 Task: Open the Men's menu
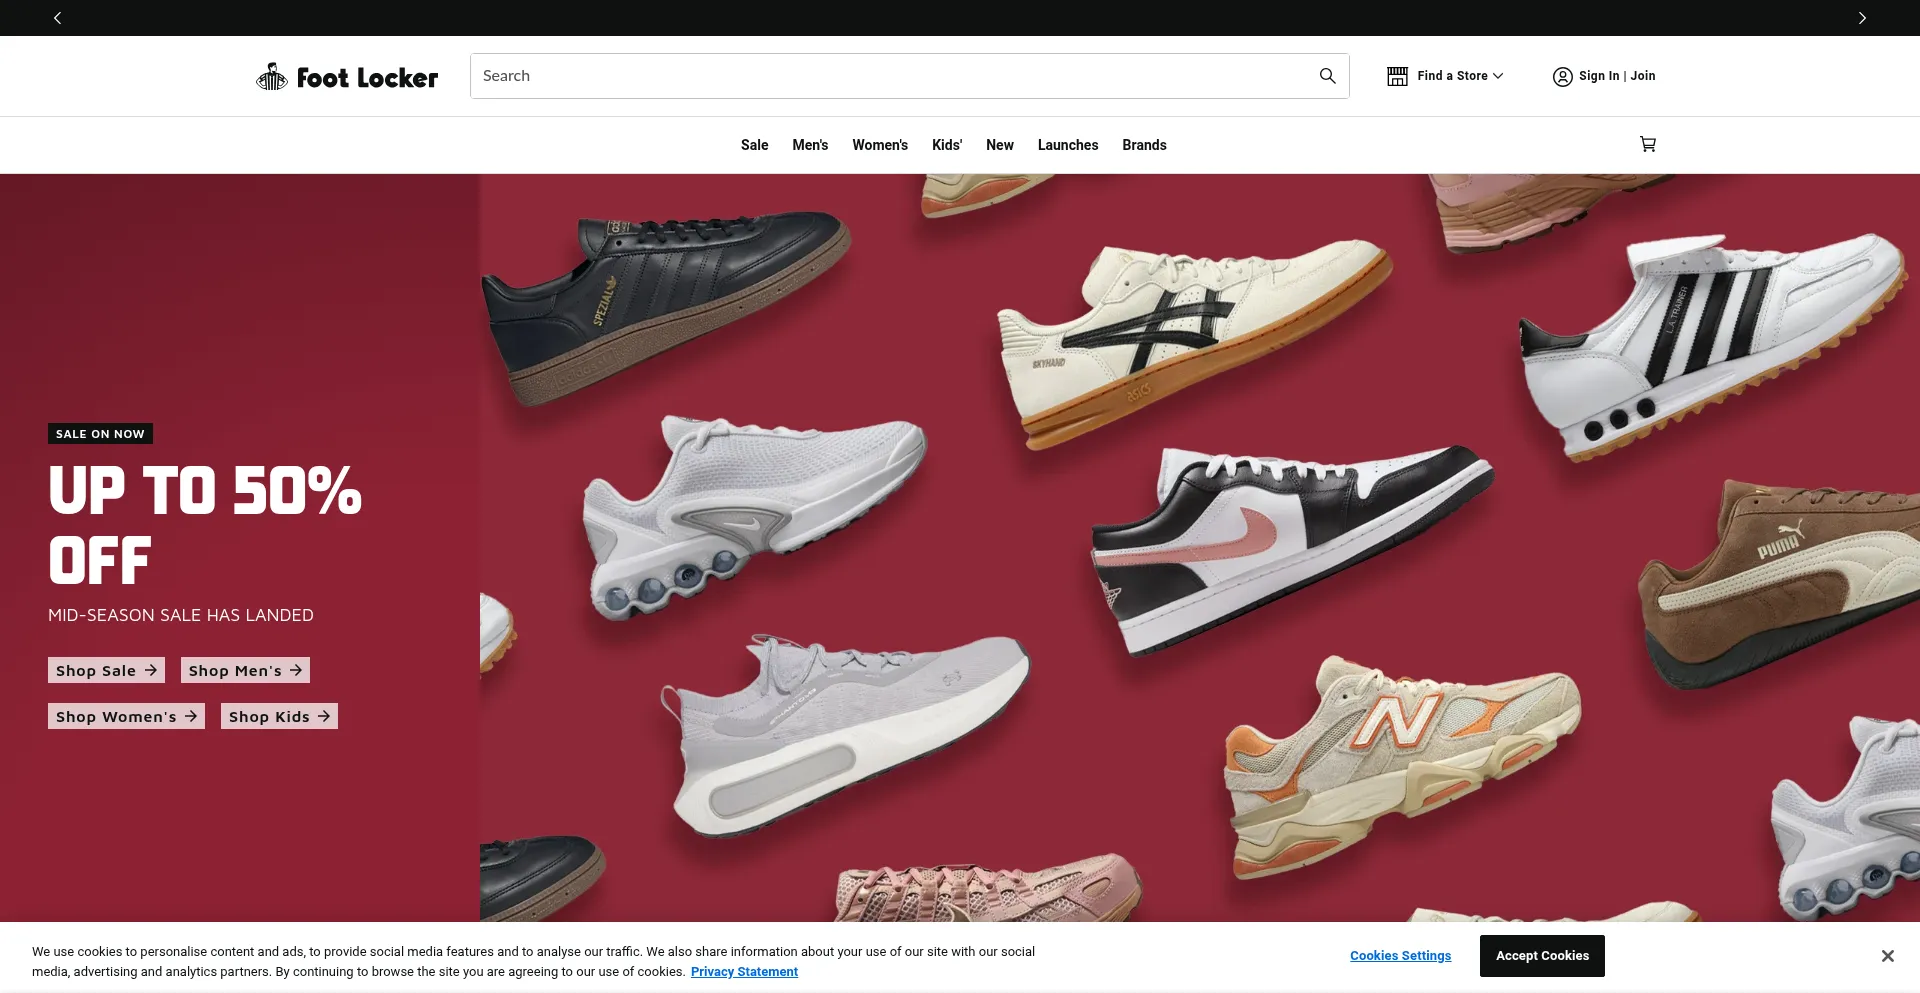(810, 145)
